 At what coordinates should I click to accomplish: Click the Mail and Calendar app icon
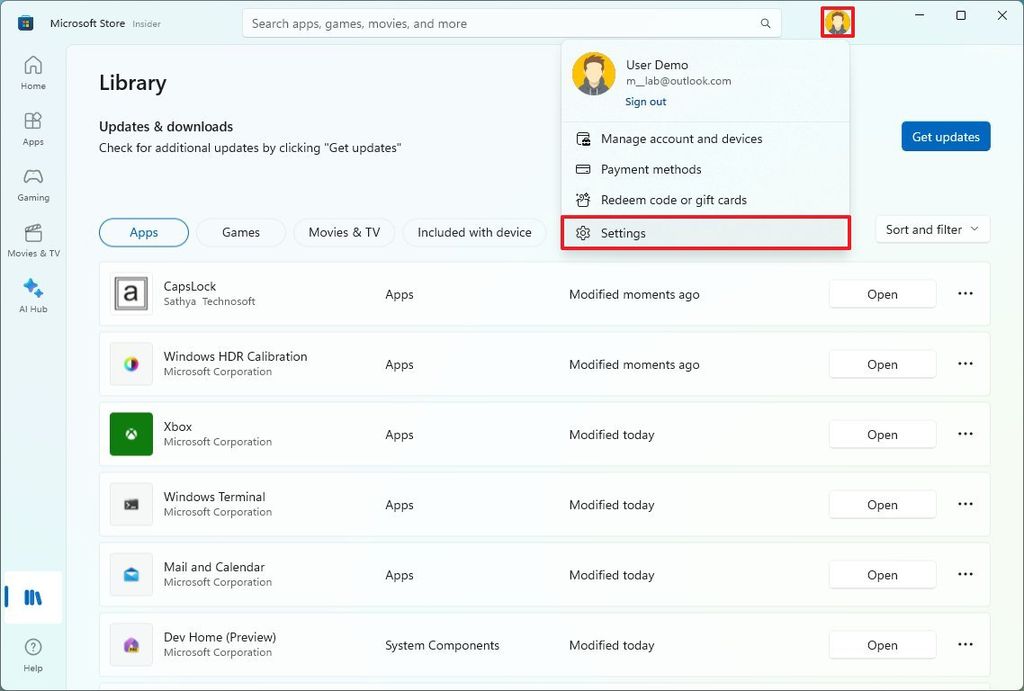pos(131,574)
